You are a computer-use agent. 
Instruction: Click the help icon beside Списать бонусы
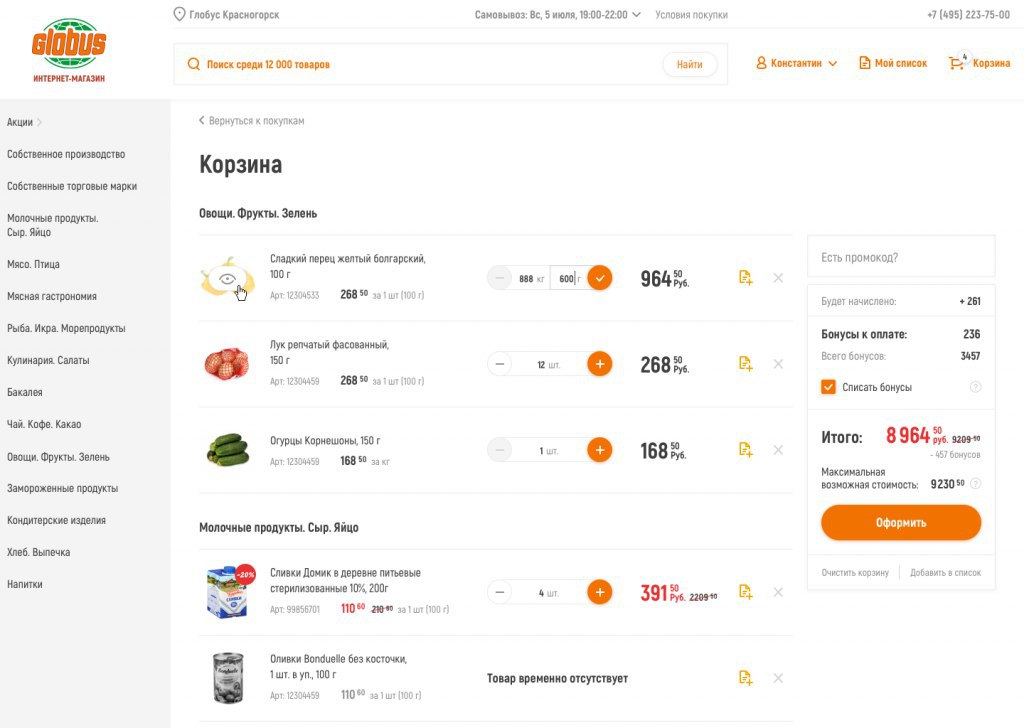pyautogui.click(x=975, y=387)
